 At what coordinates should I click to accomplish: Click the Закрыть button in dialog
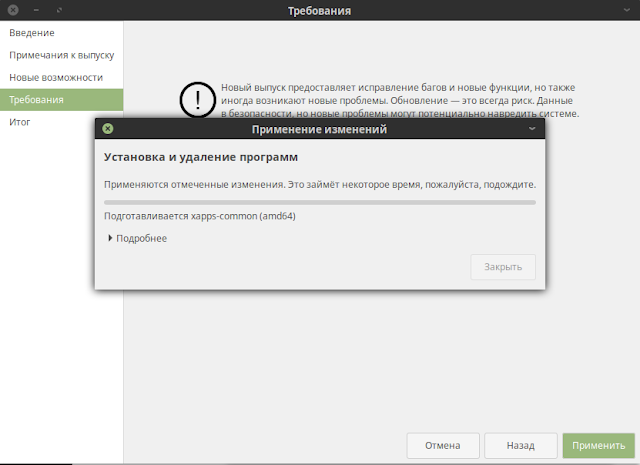click(503, 267)
